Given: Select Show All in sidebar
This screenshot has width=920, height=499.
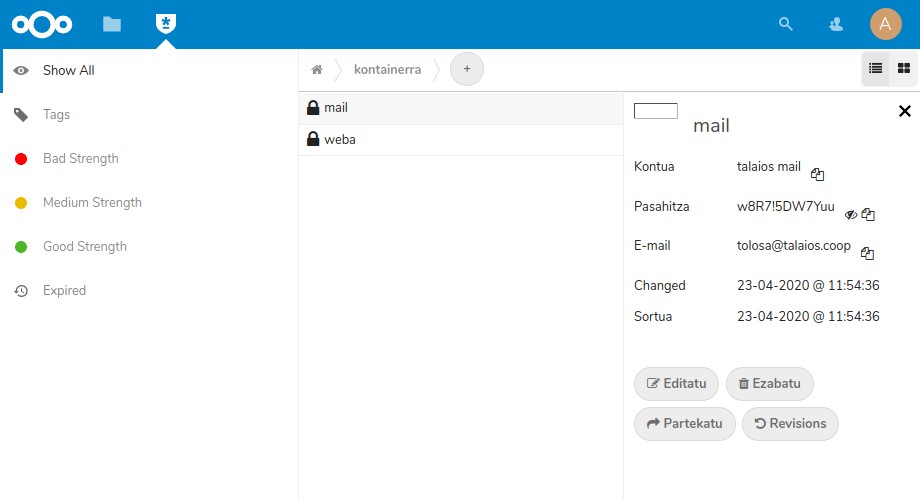Looking at the screenshot, I should tap(68, 71).
